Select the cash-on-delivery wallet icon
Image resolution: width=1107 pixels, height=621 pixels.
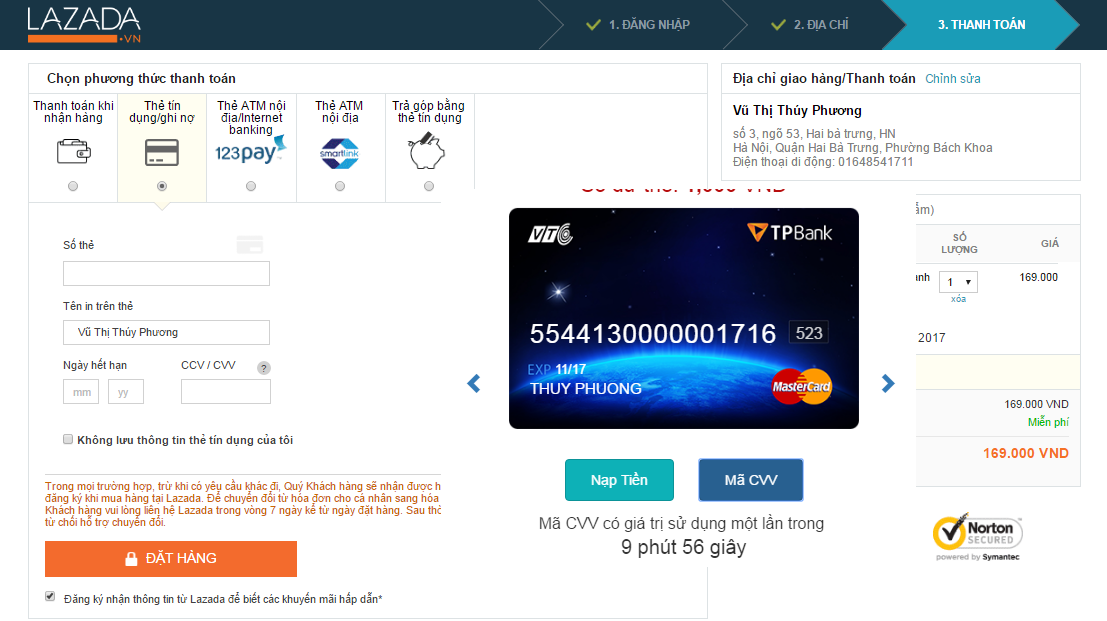pos(73,152)
